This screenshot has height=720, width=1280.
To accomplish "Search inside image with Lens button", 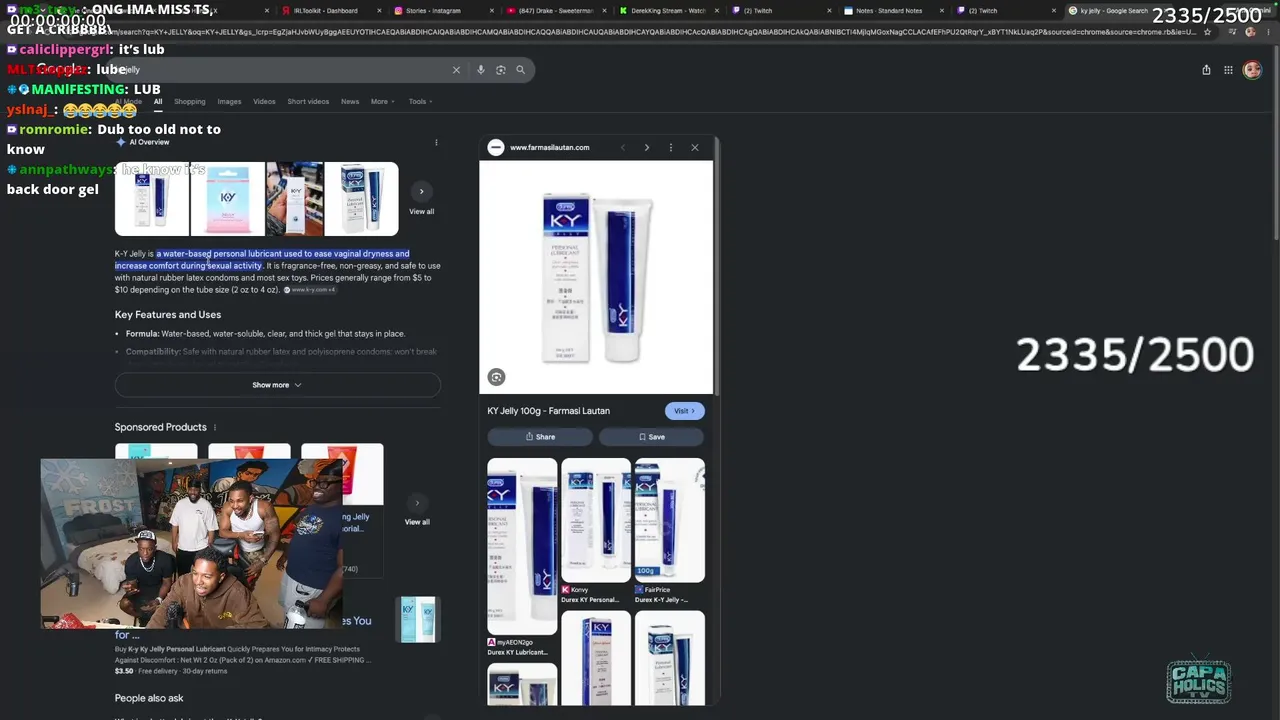I will (x=496, y=377).
